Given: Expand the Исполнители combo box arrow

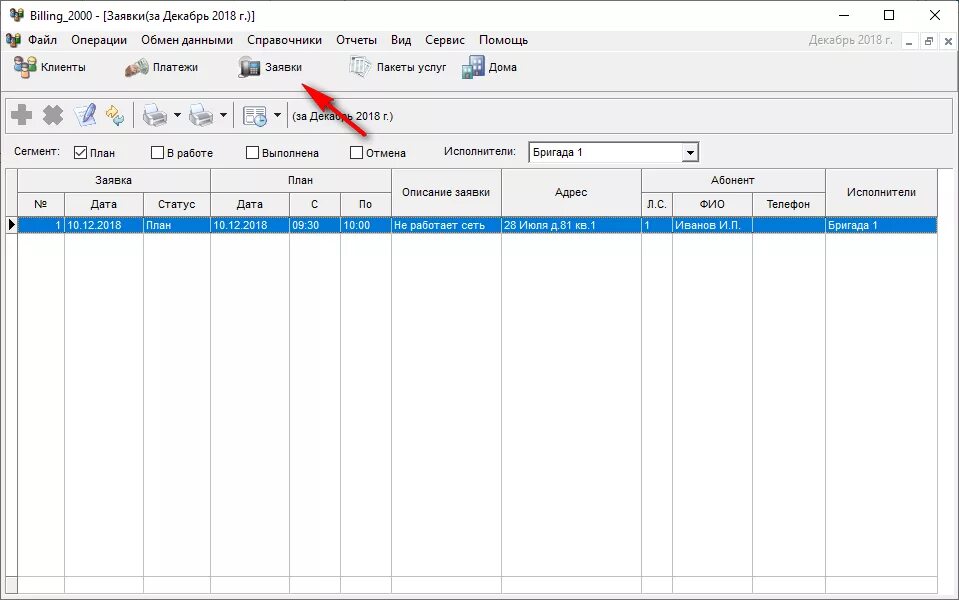Looking at the screenshot, I should (690, 152).
